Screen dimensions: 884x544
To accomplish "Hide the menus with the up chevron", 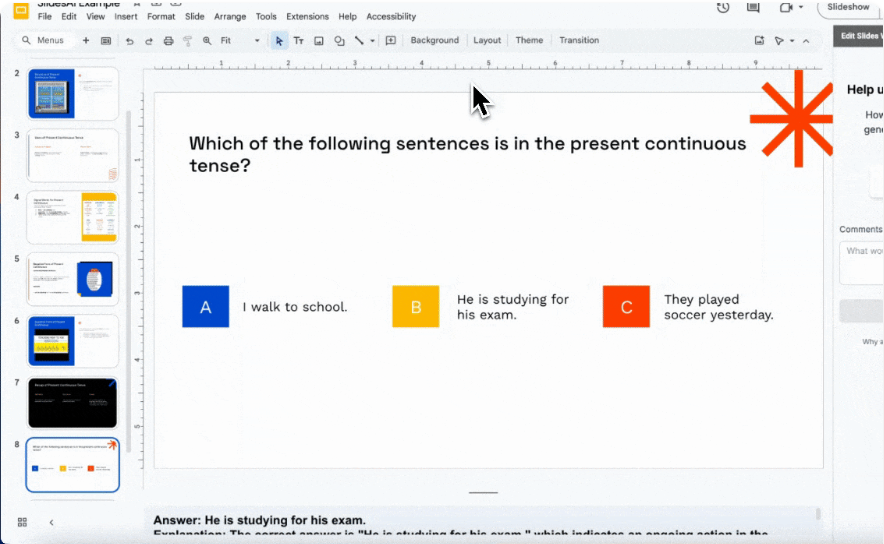I will tap(808, 41).
